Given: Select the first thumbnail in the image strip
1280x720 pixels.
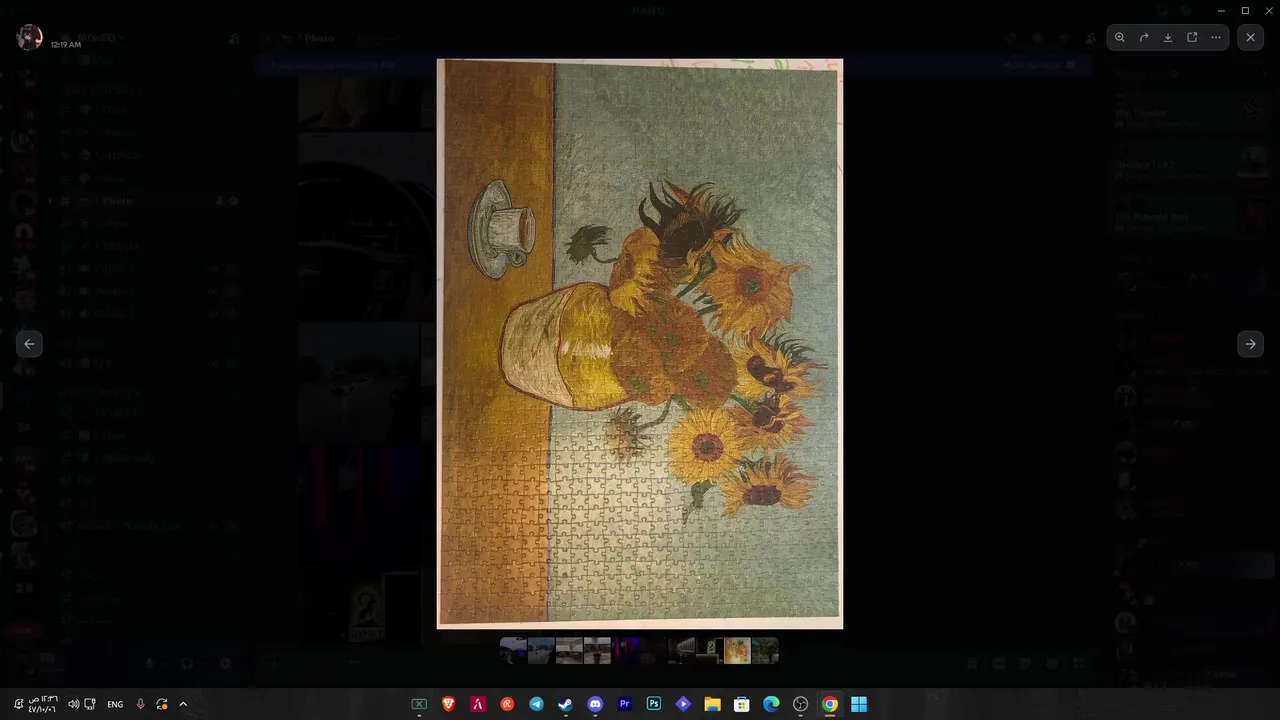Looking at the screenshot, I should 513,651.
